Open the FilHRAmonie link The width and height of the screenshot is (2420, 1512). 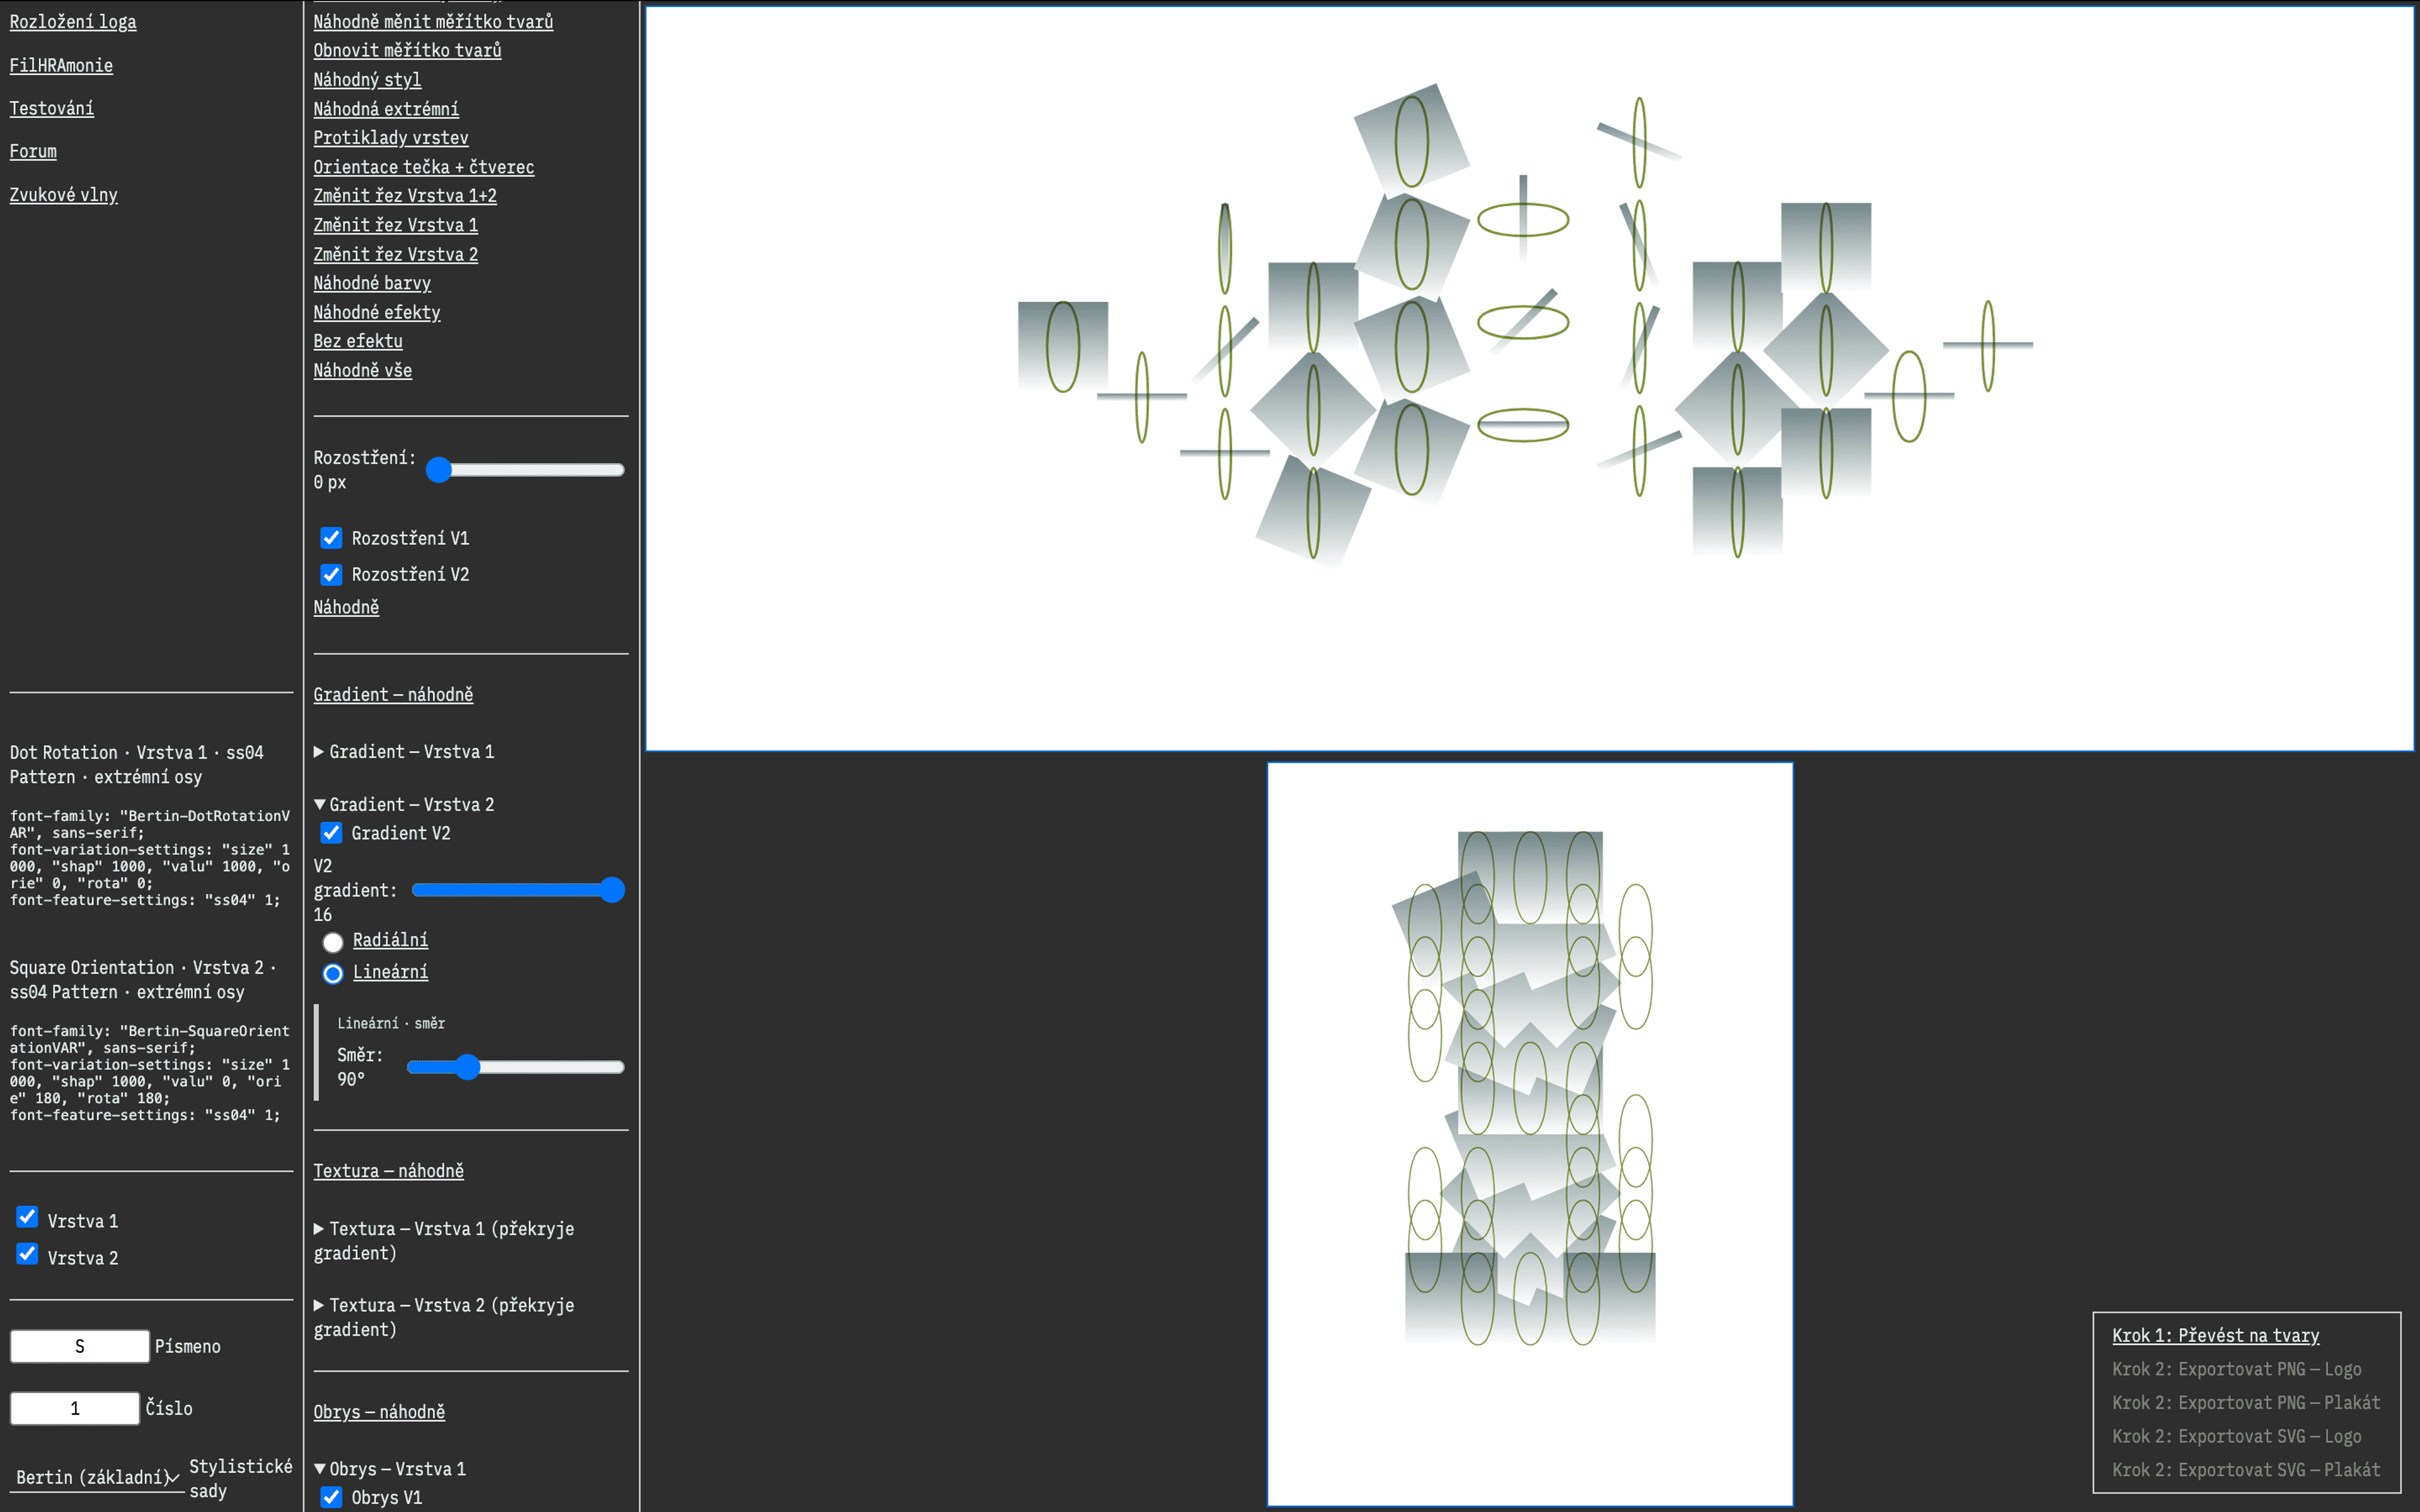click(x=61, y=65)
